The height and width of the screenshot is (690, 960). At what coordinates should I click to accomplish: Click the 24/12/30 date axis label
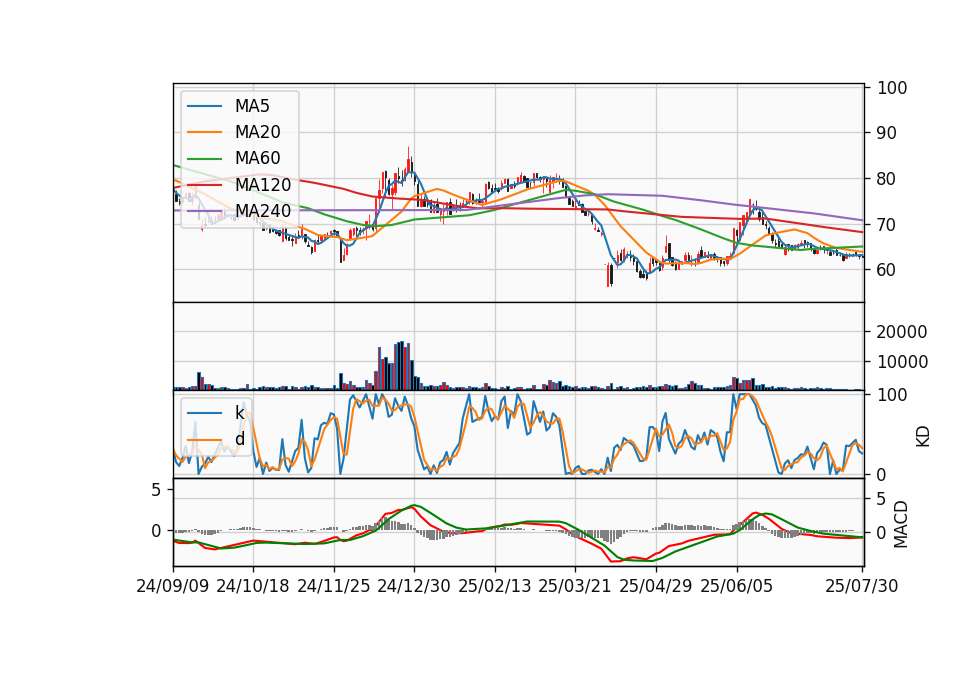coord(414,586)
